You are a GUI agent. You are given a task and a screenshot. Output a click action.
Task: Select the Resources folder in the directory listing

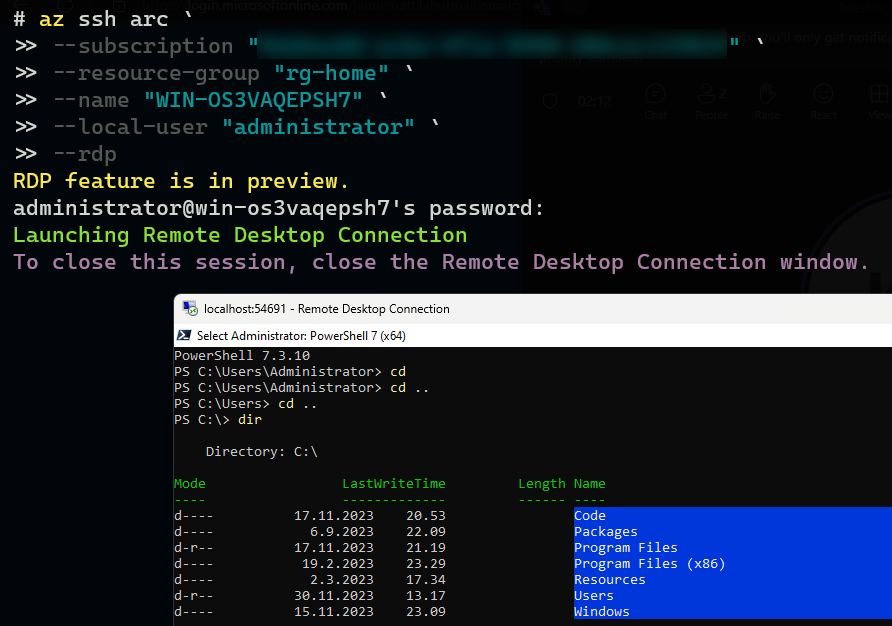point(610,579)
